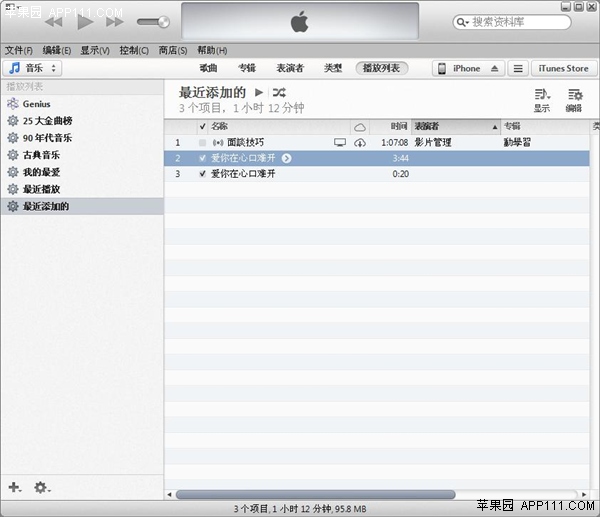
Task: Click the 显示 view options icon
Action: click(x=541, y=95)
